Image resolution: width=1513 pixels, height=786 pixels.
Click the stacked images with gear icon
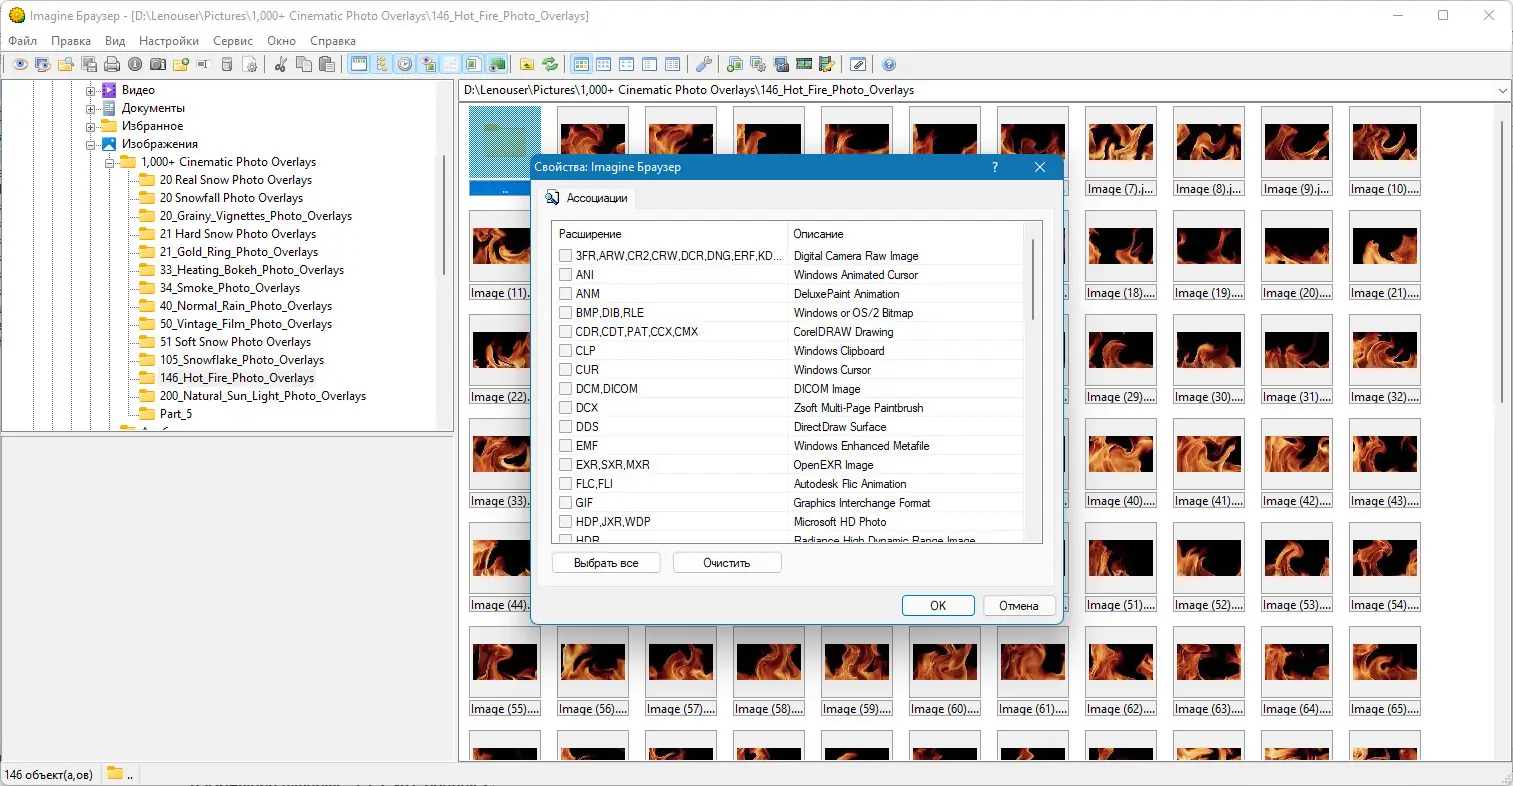click(x=758, y=65)
